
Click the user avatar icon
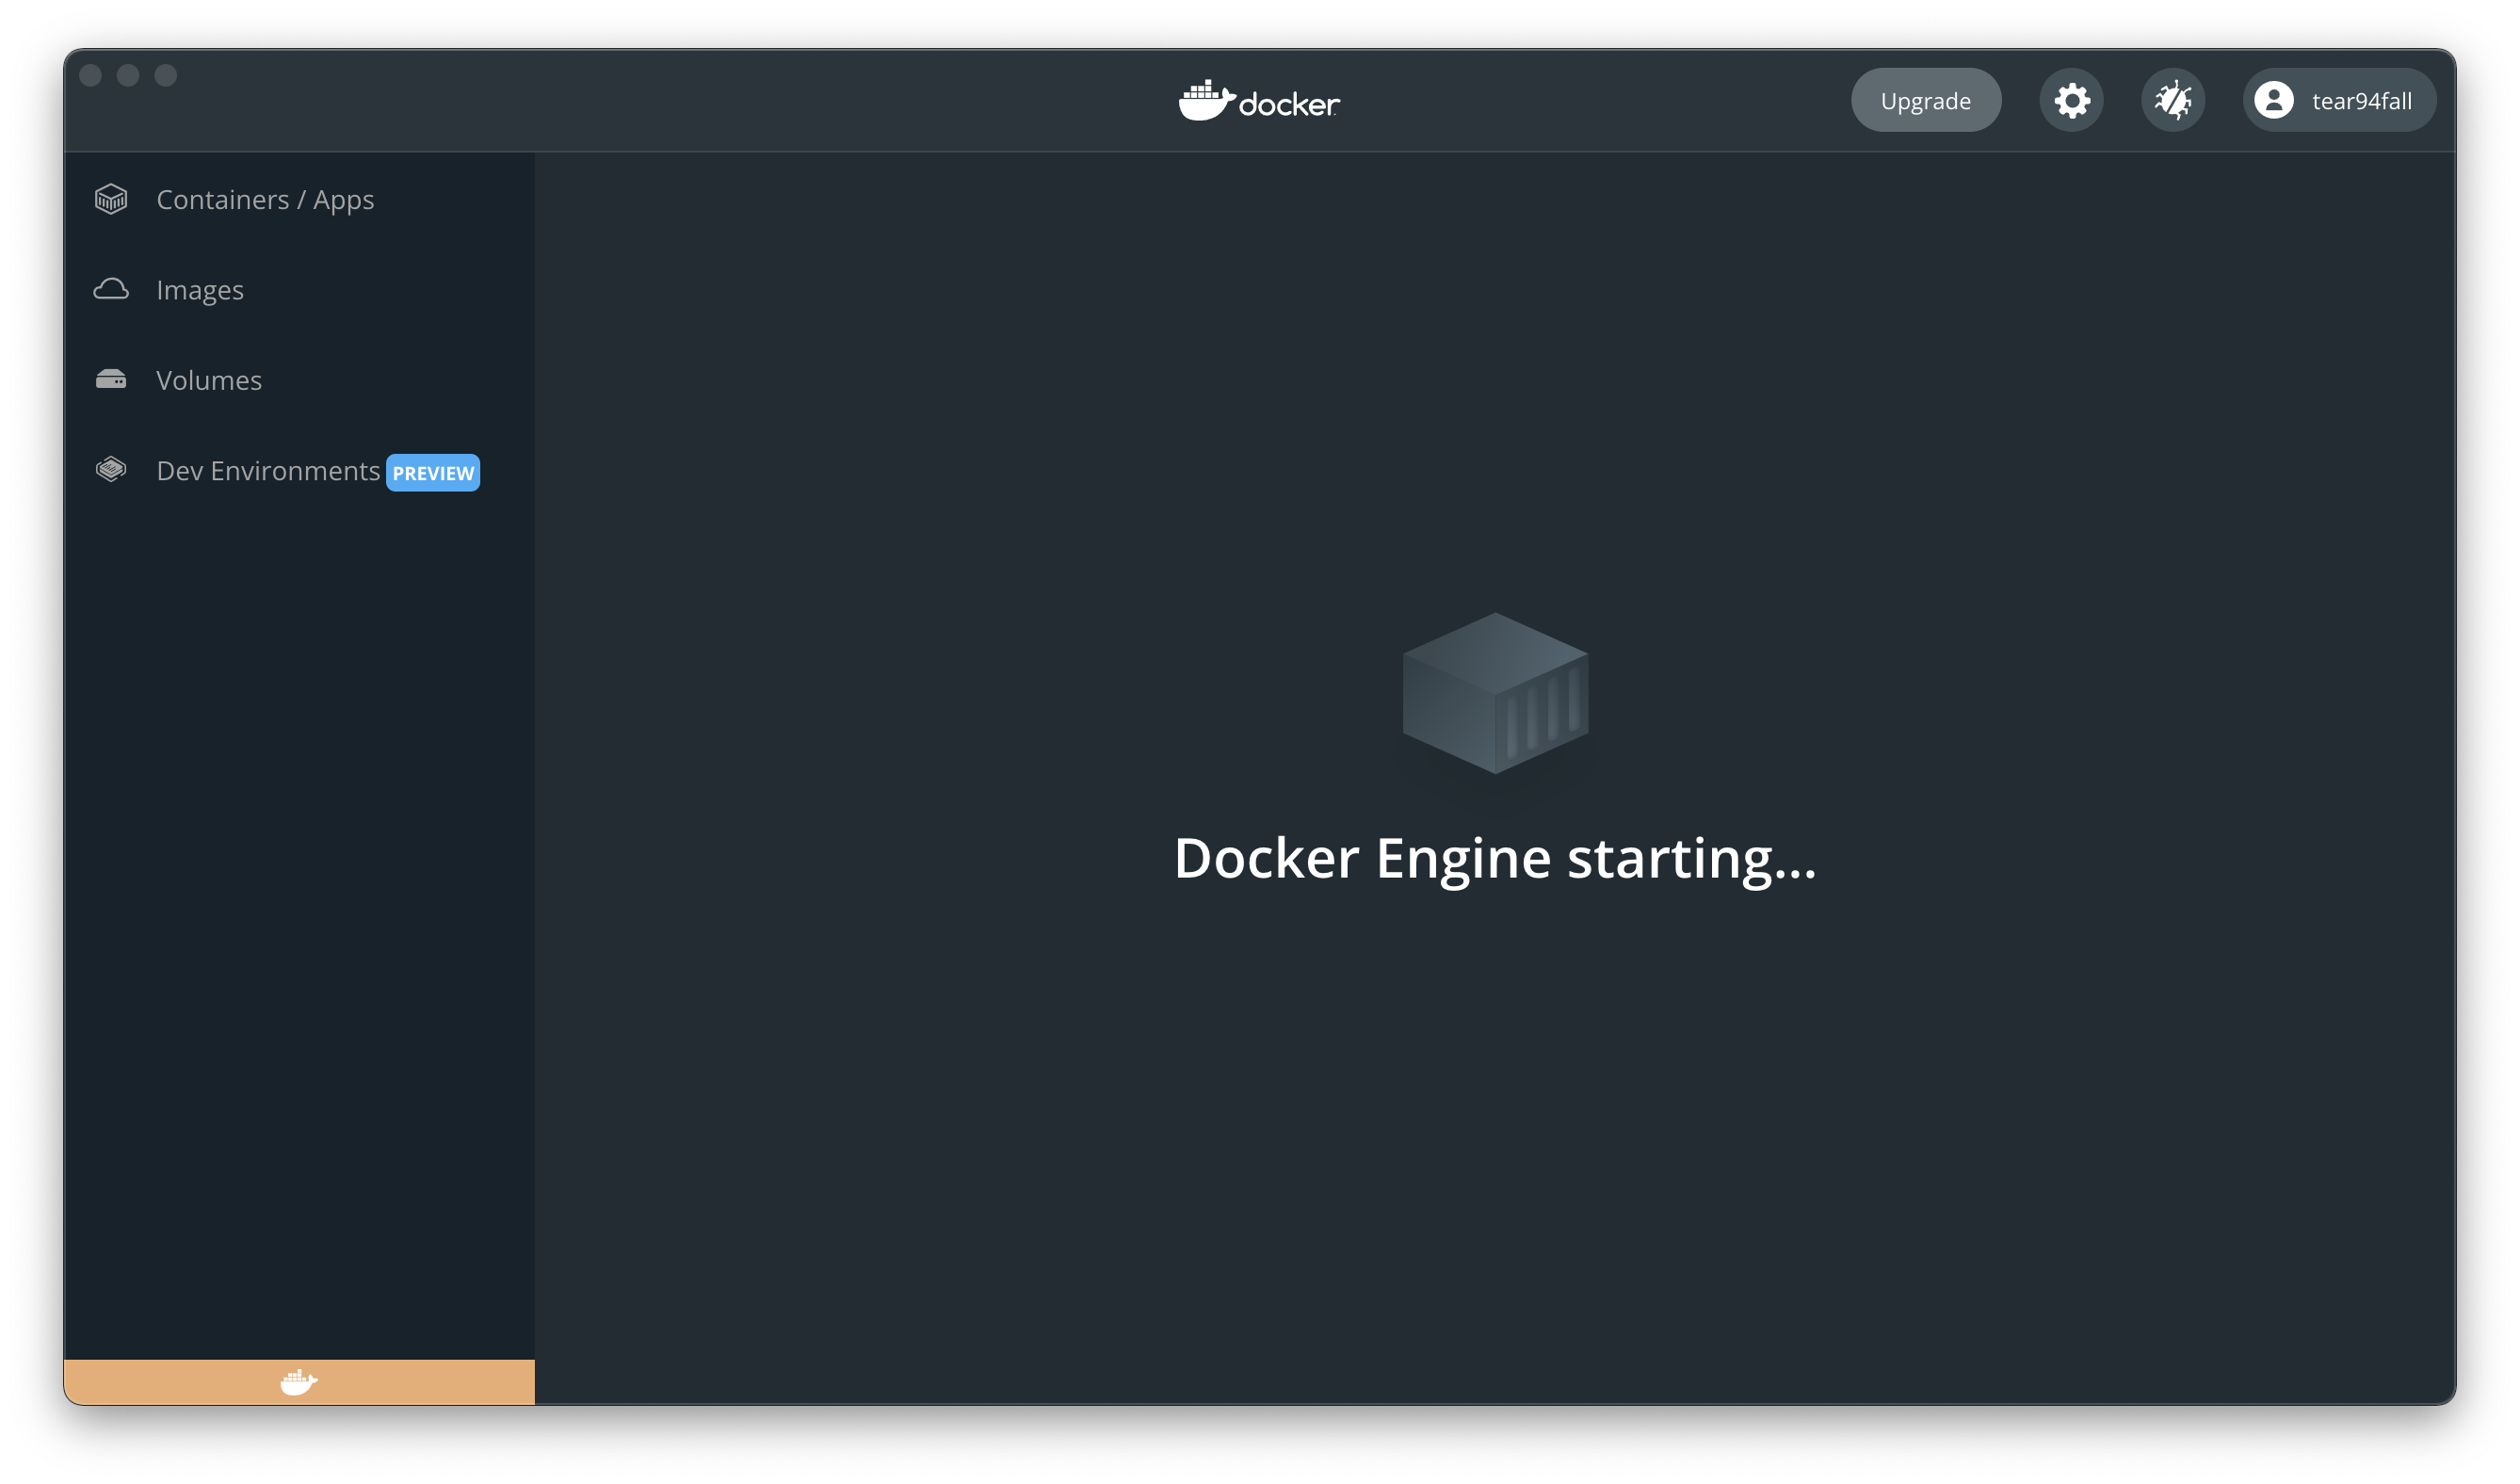pyautogui.click(x=2273, y=101)
